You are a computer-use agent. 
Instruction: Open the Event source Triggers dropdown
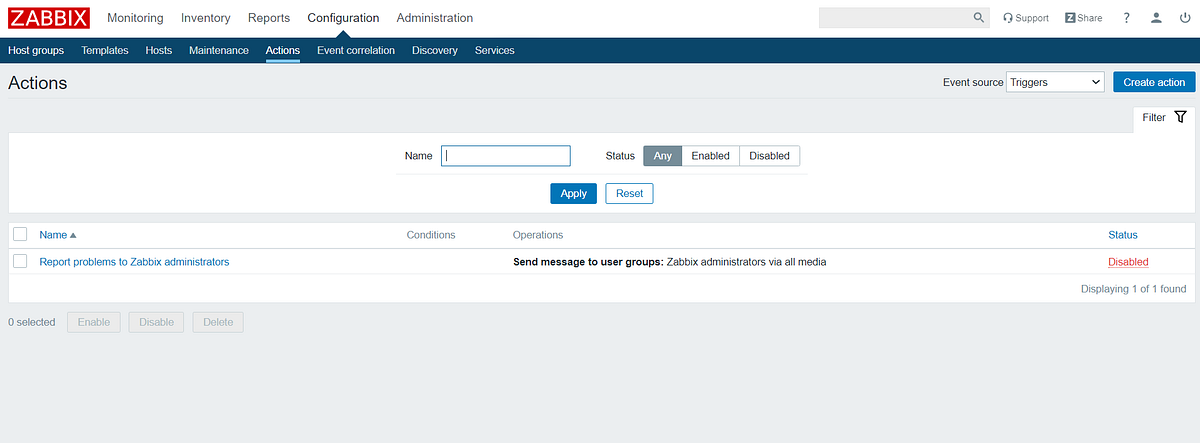coord(1055,82)
